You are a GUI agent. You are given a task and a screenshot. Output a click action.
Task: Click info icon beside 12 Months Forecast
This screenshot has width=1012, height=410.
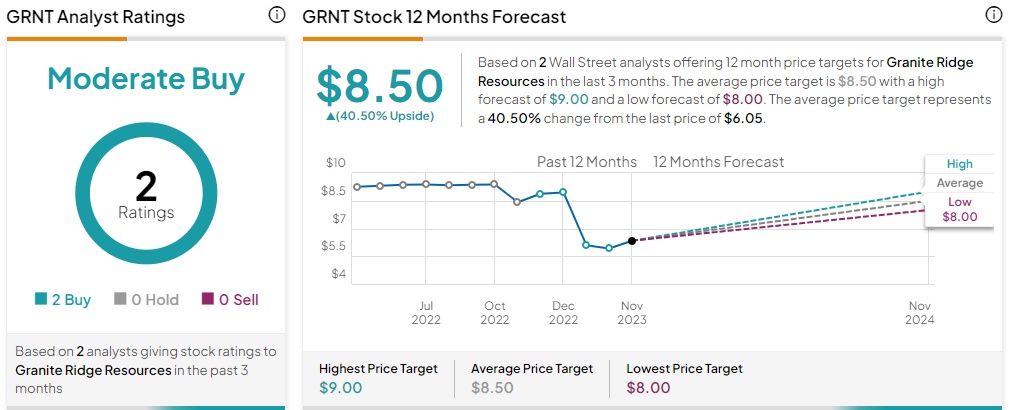point(993,15)
